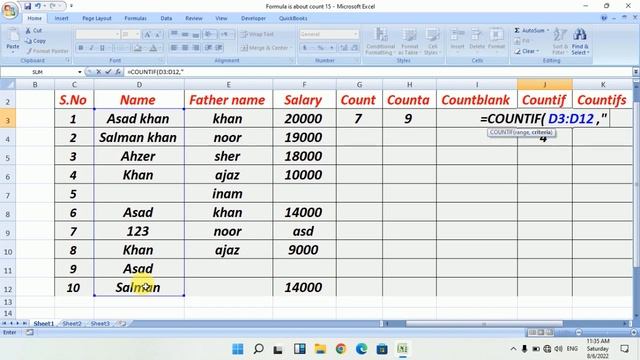Screen dimensions: 640x360
Task: Click the formula bar input text
Action: 156,72
